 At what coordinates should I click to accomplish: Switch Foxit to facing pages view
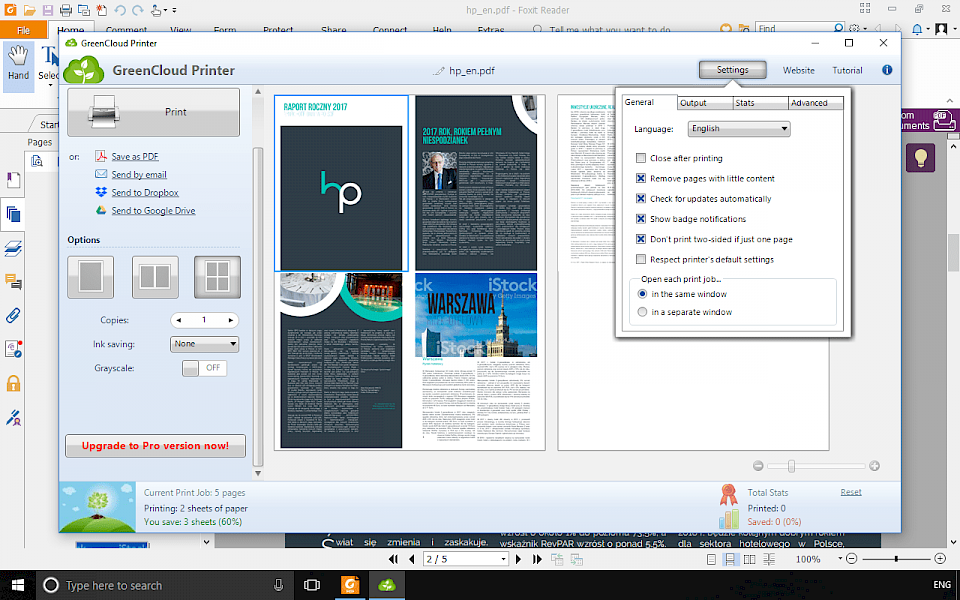[749, 559]
